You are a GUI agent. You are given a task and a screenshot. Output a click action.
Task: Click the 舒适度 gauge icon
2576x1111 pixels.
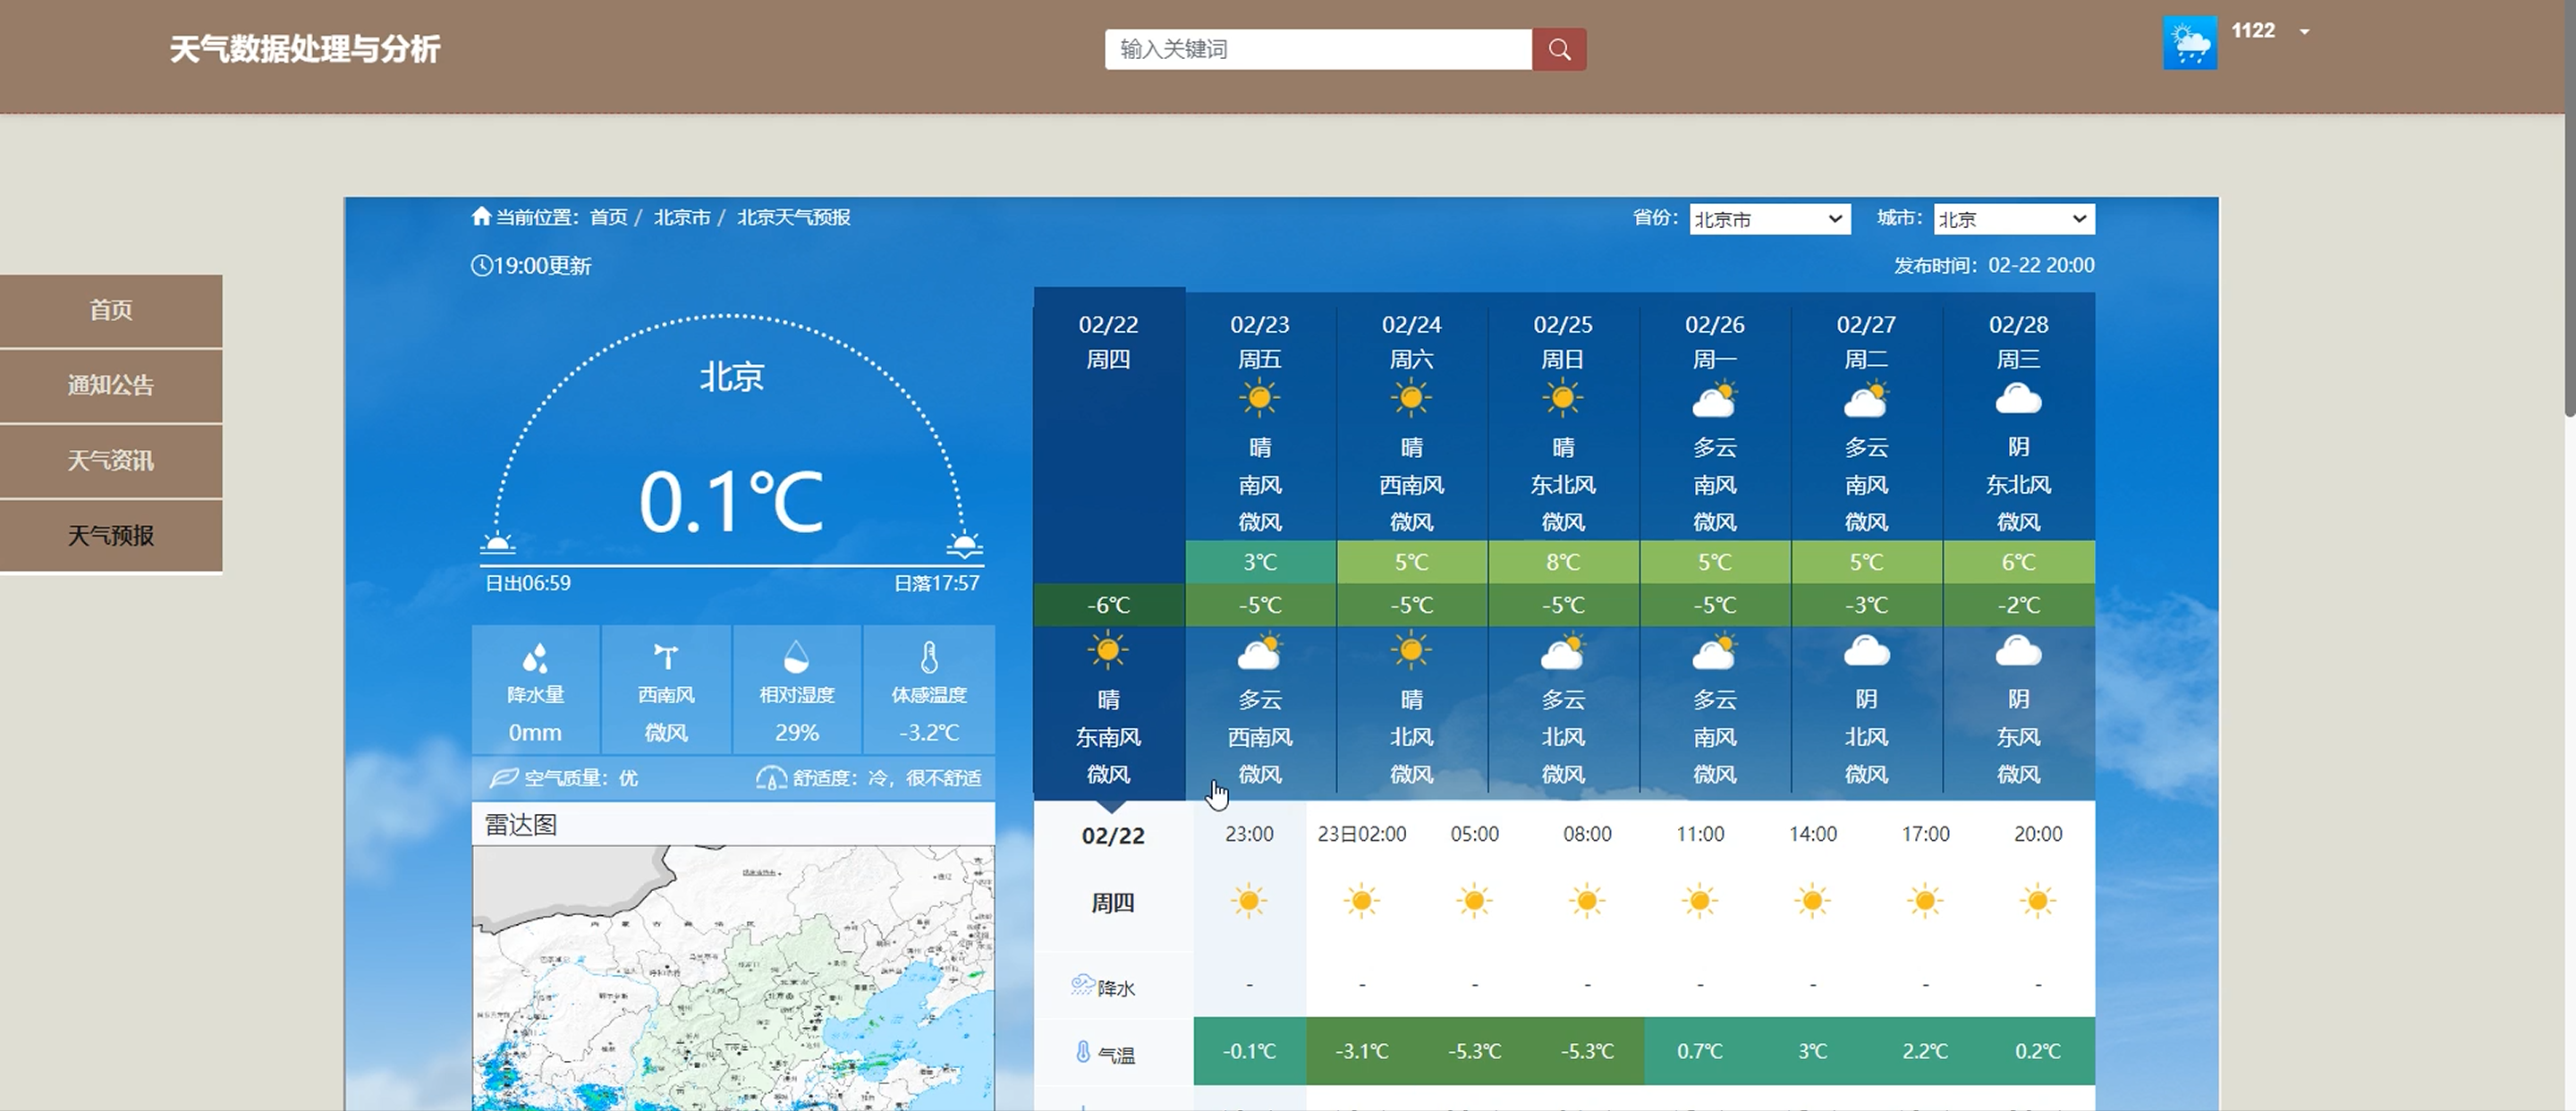(x=771, y=777)
